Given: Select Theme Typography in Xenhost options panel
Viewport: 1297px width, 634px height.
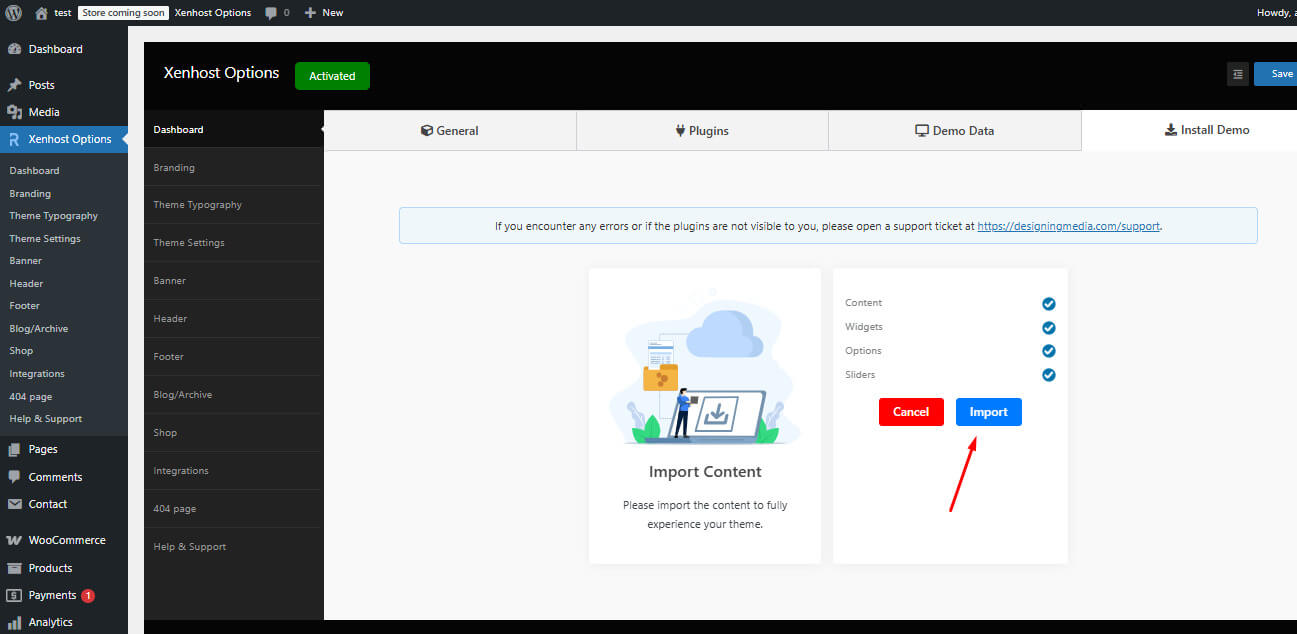Looking at the screenshot, I should coord(234,205).
